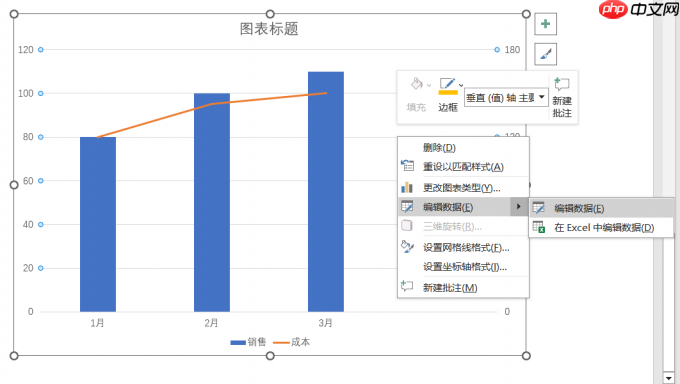Click the Edit Data icon in submenu
This screenshot has width=680, height=384.
[539, 208]
